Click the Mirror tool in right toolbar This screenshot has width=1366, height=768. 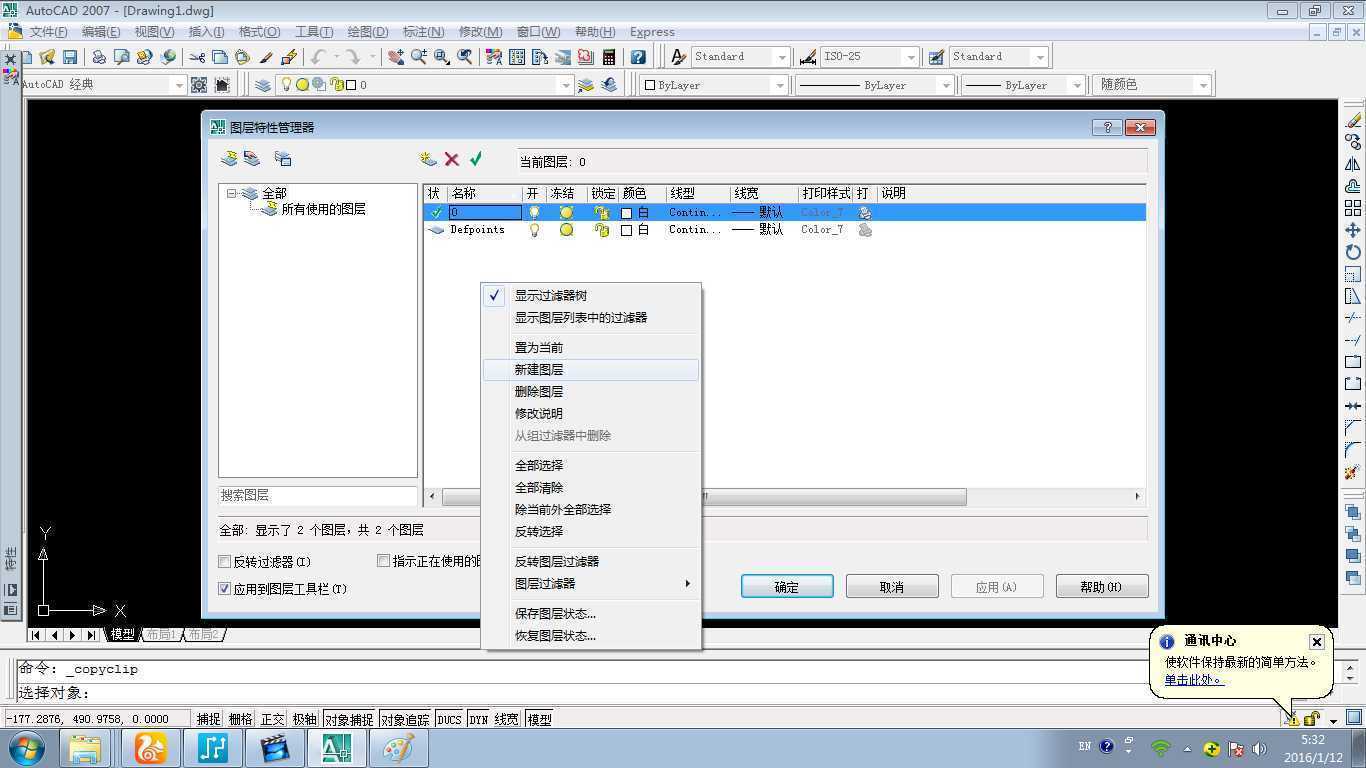pyautogui.click(x=1353, y=164)
